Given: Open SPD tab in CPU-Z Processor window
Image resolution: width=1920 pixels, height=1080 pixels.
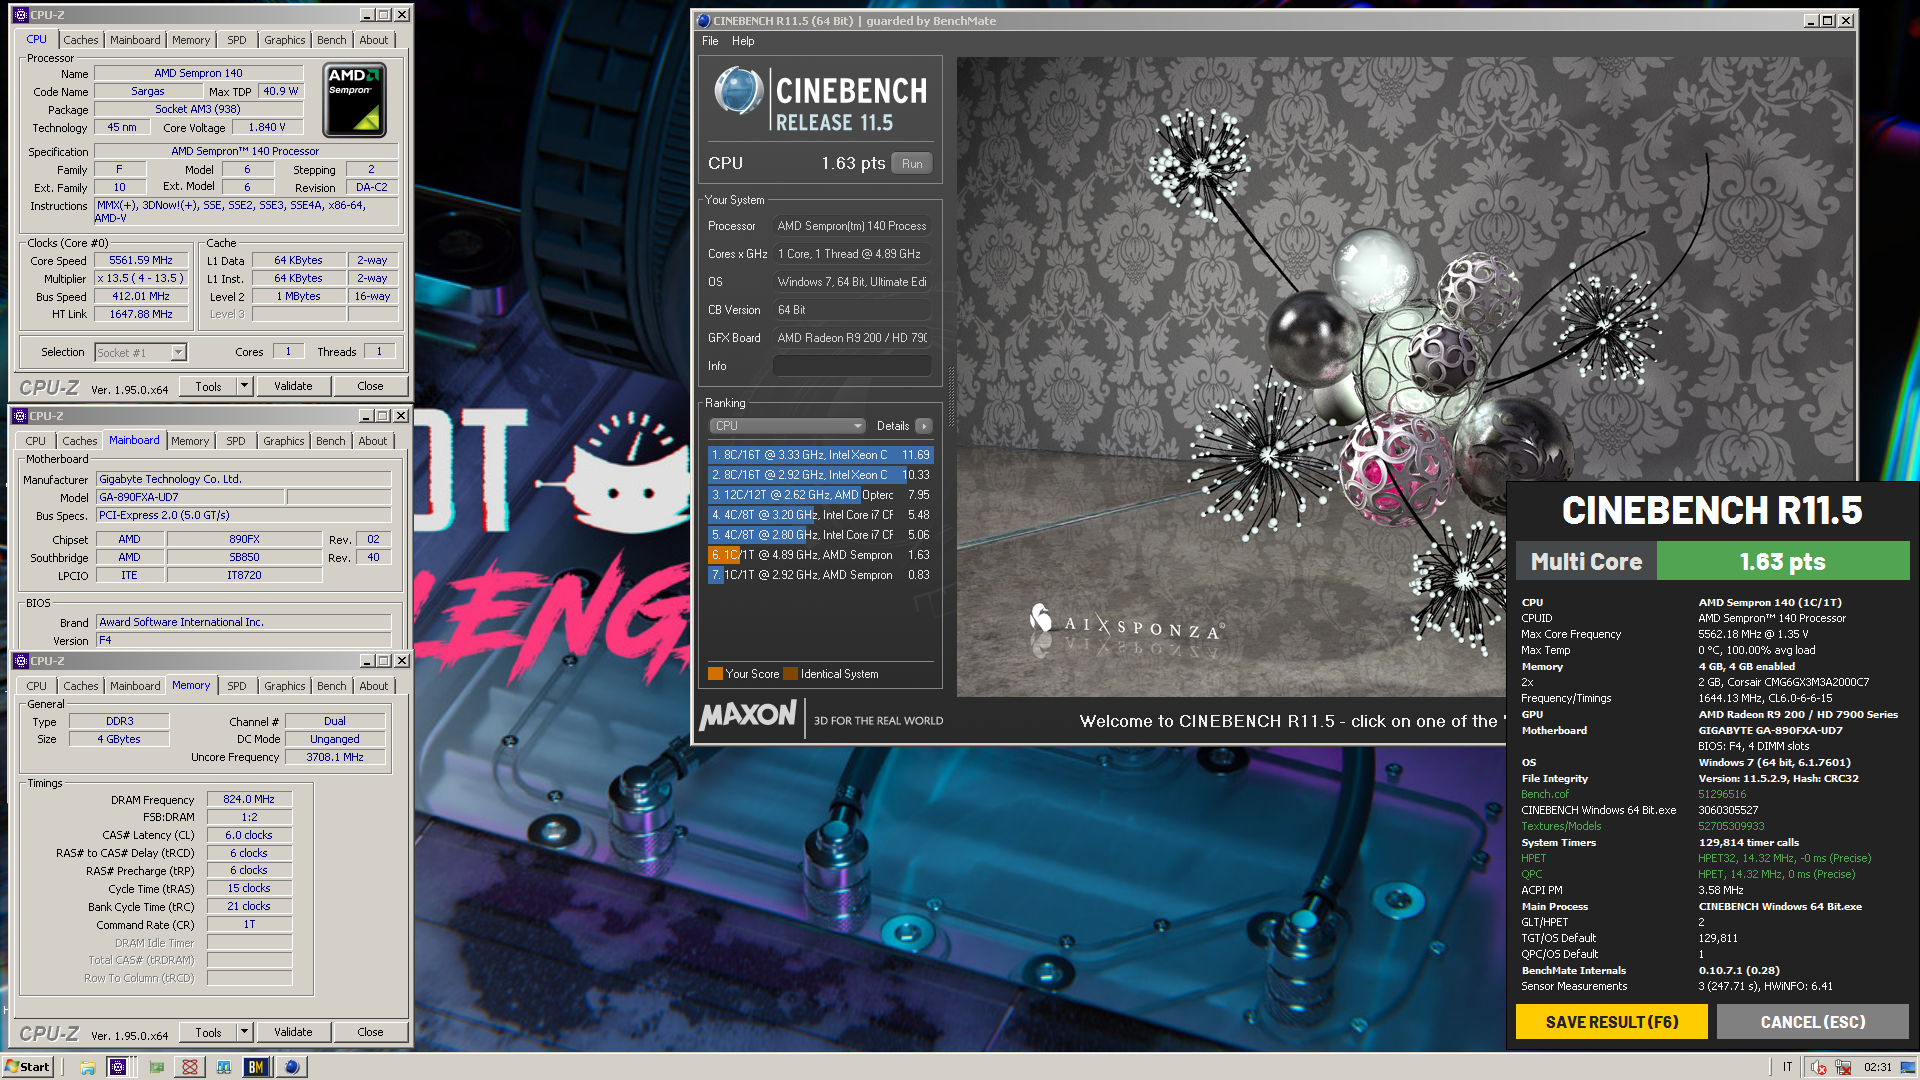Looking at the screenshot, I should tap(237, 40).
